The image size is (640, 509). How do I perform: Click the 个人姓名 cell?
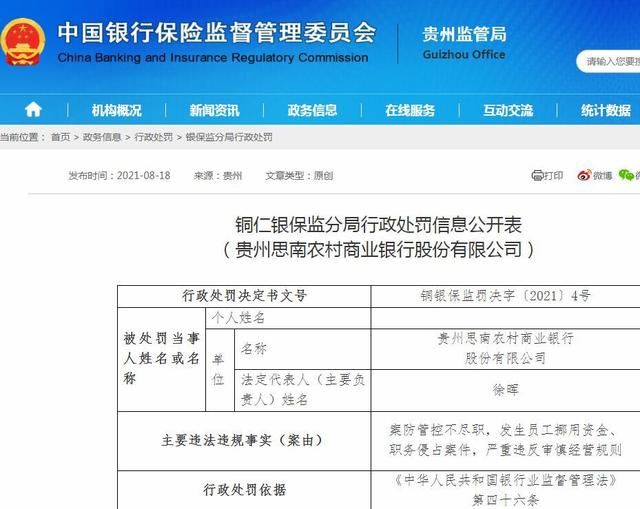tap(288, 318)
